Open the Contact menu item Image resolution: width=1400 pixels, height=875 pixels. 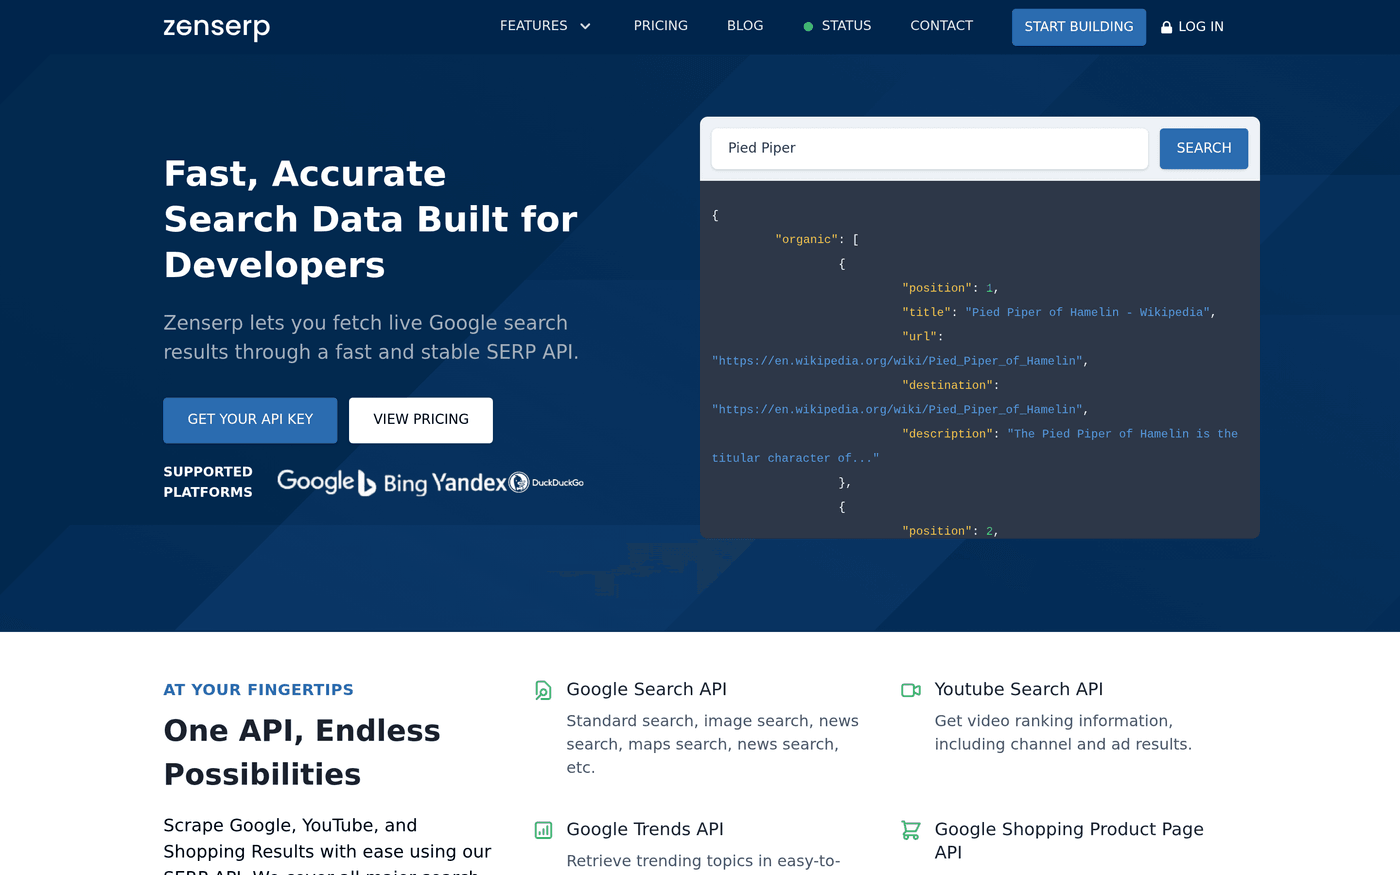tap(941, 26)
